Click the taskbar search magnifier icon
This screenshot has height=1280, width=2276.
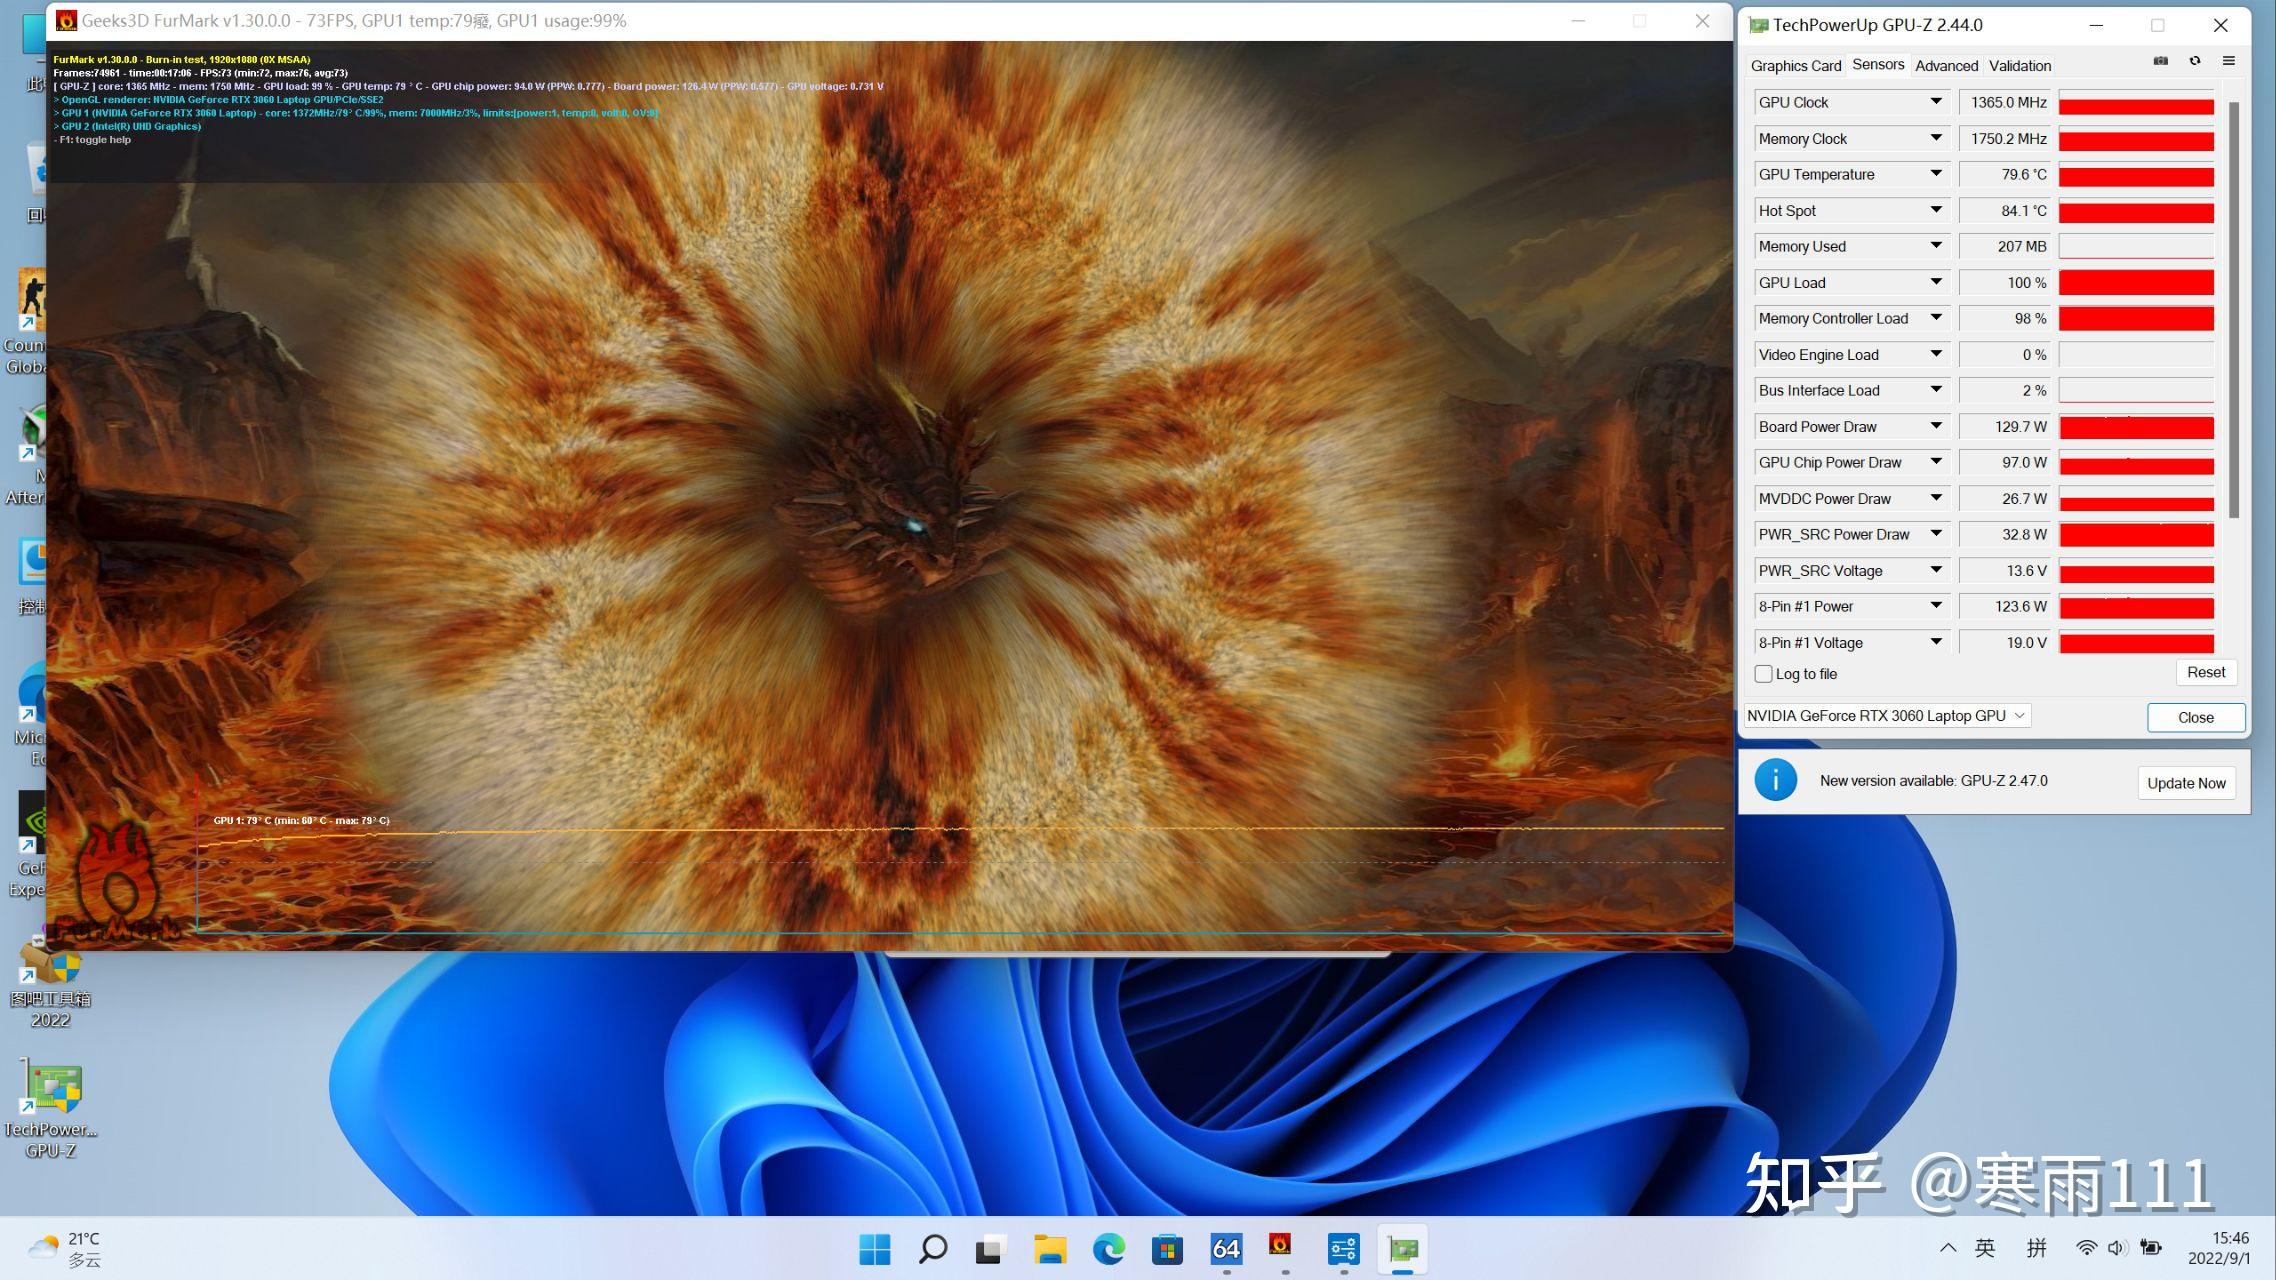click(932, 1249)
